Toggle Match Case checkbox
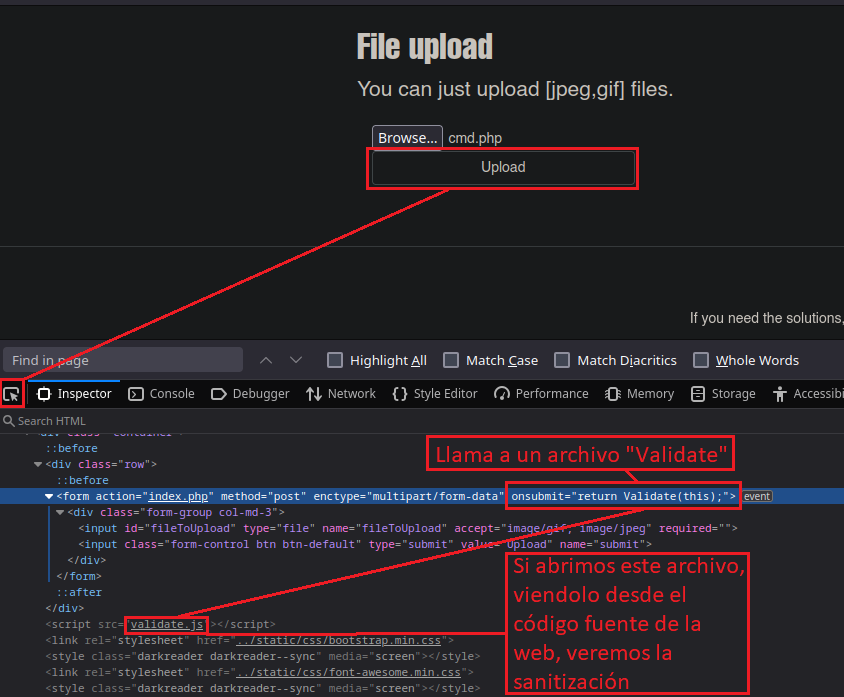Screen dimensions: 844x697 [451, 360]
